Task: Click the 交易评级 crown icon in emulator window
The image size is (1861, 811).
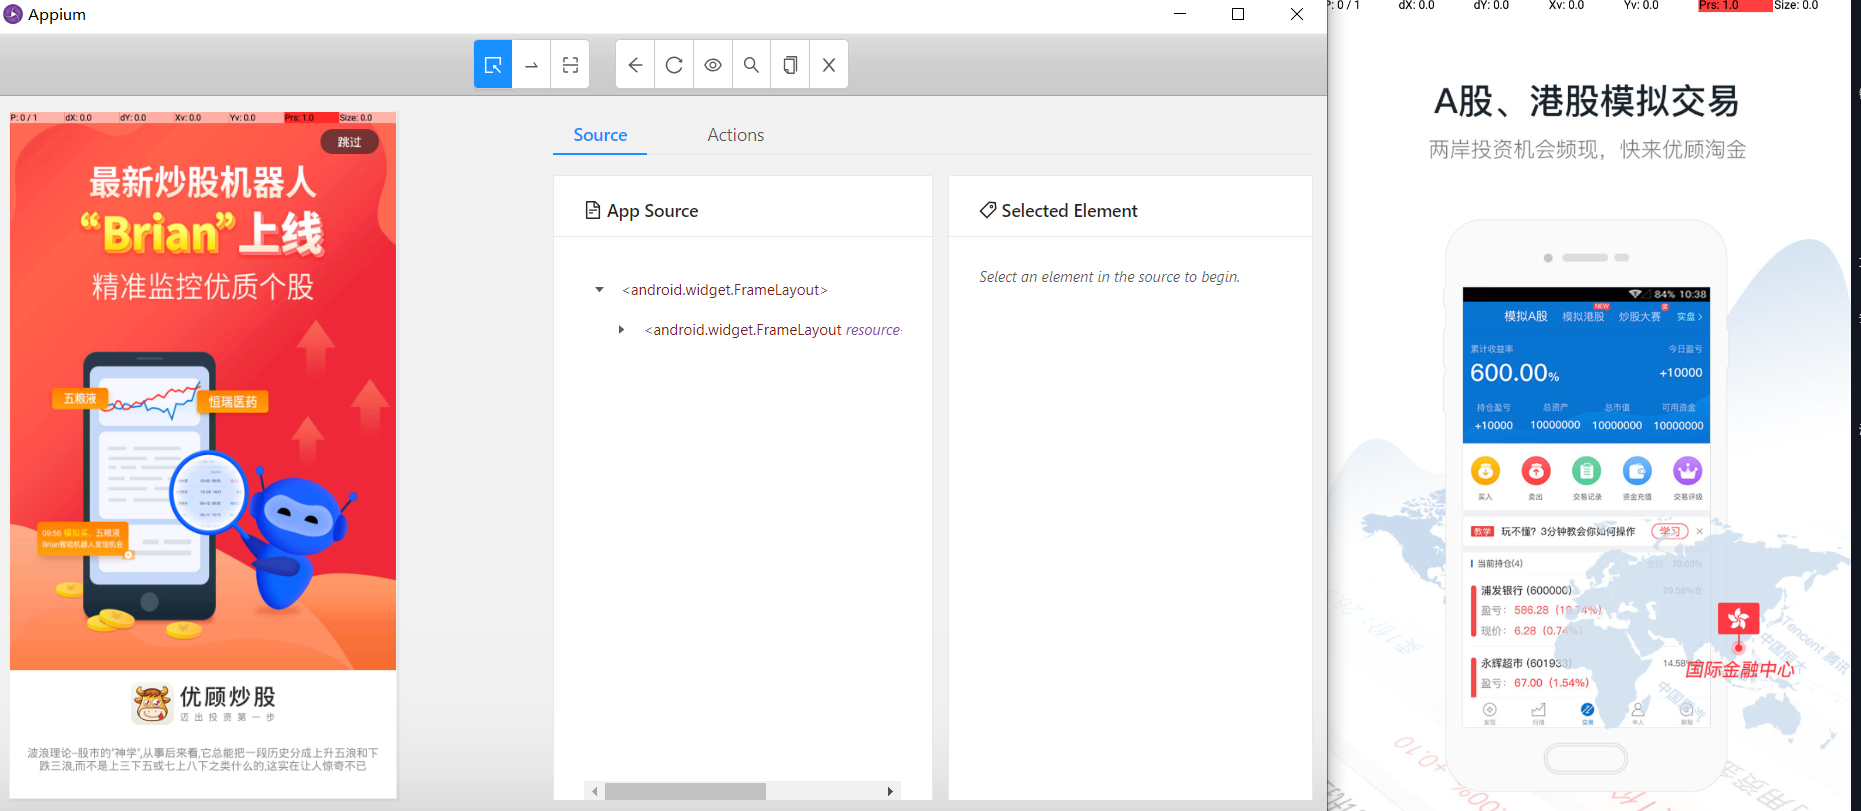Action: pos(1687,471)
